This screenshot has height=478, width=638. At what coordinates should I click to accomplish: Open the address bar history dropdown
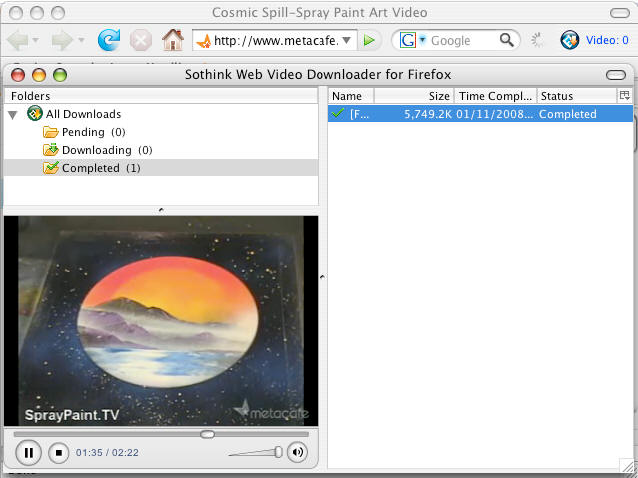click(x=346, y=40)
